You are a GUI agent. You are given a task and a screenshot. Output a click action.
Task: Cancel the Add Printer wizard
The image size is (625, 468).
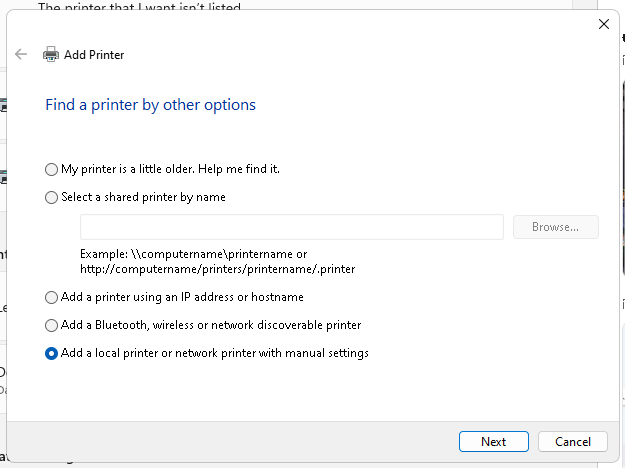(572, 441)
